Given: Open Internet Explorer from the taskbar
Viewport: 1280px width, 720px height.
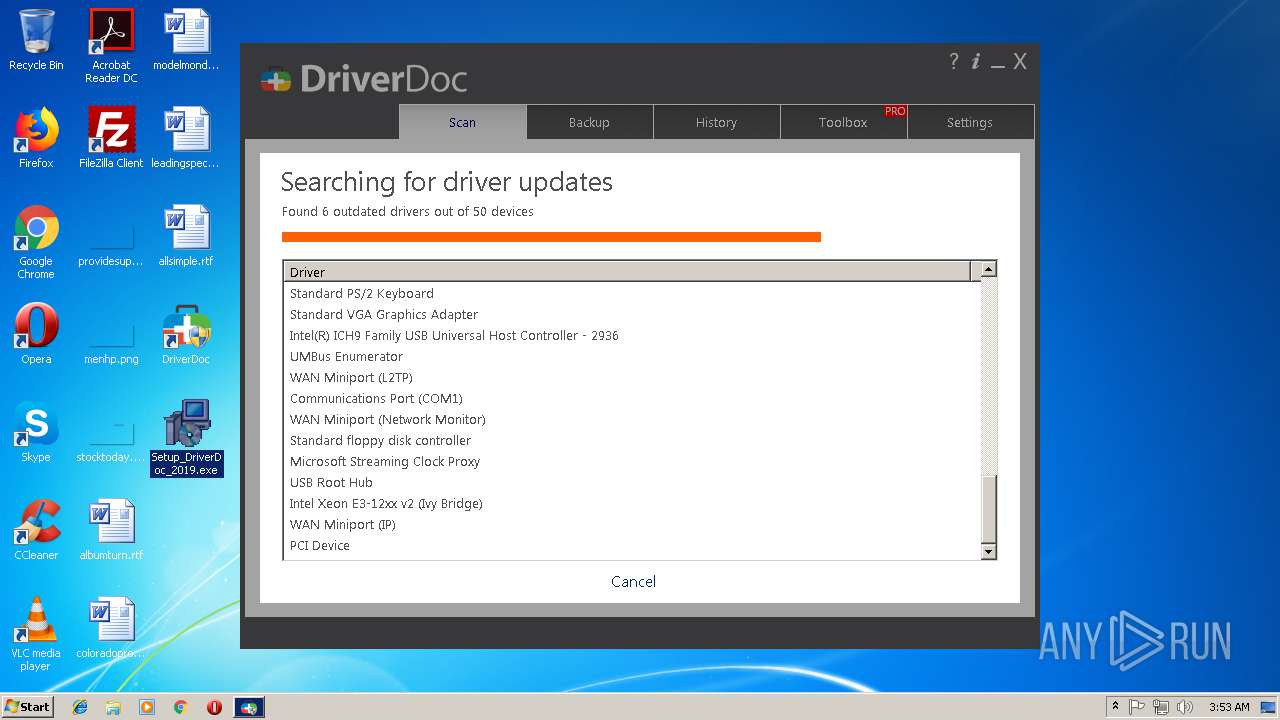Looking at the screenshot, I should pos(80,707).
